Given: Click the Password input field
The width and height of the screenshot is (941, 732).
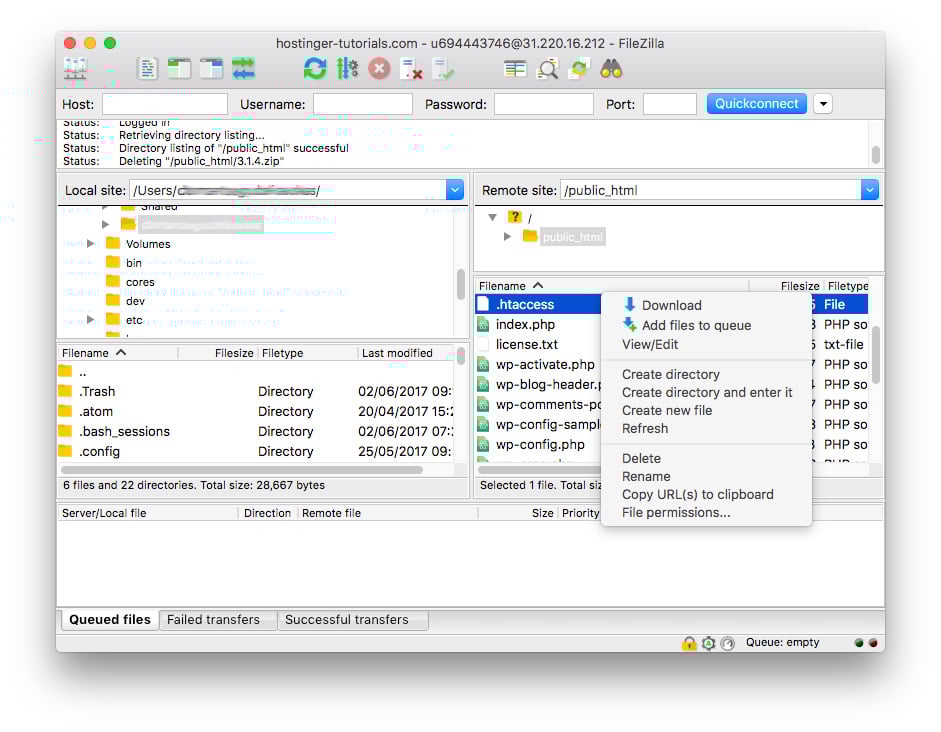Looking at the screenshot, I should pos(543,104).
